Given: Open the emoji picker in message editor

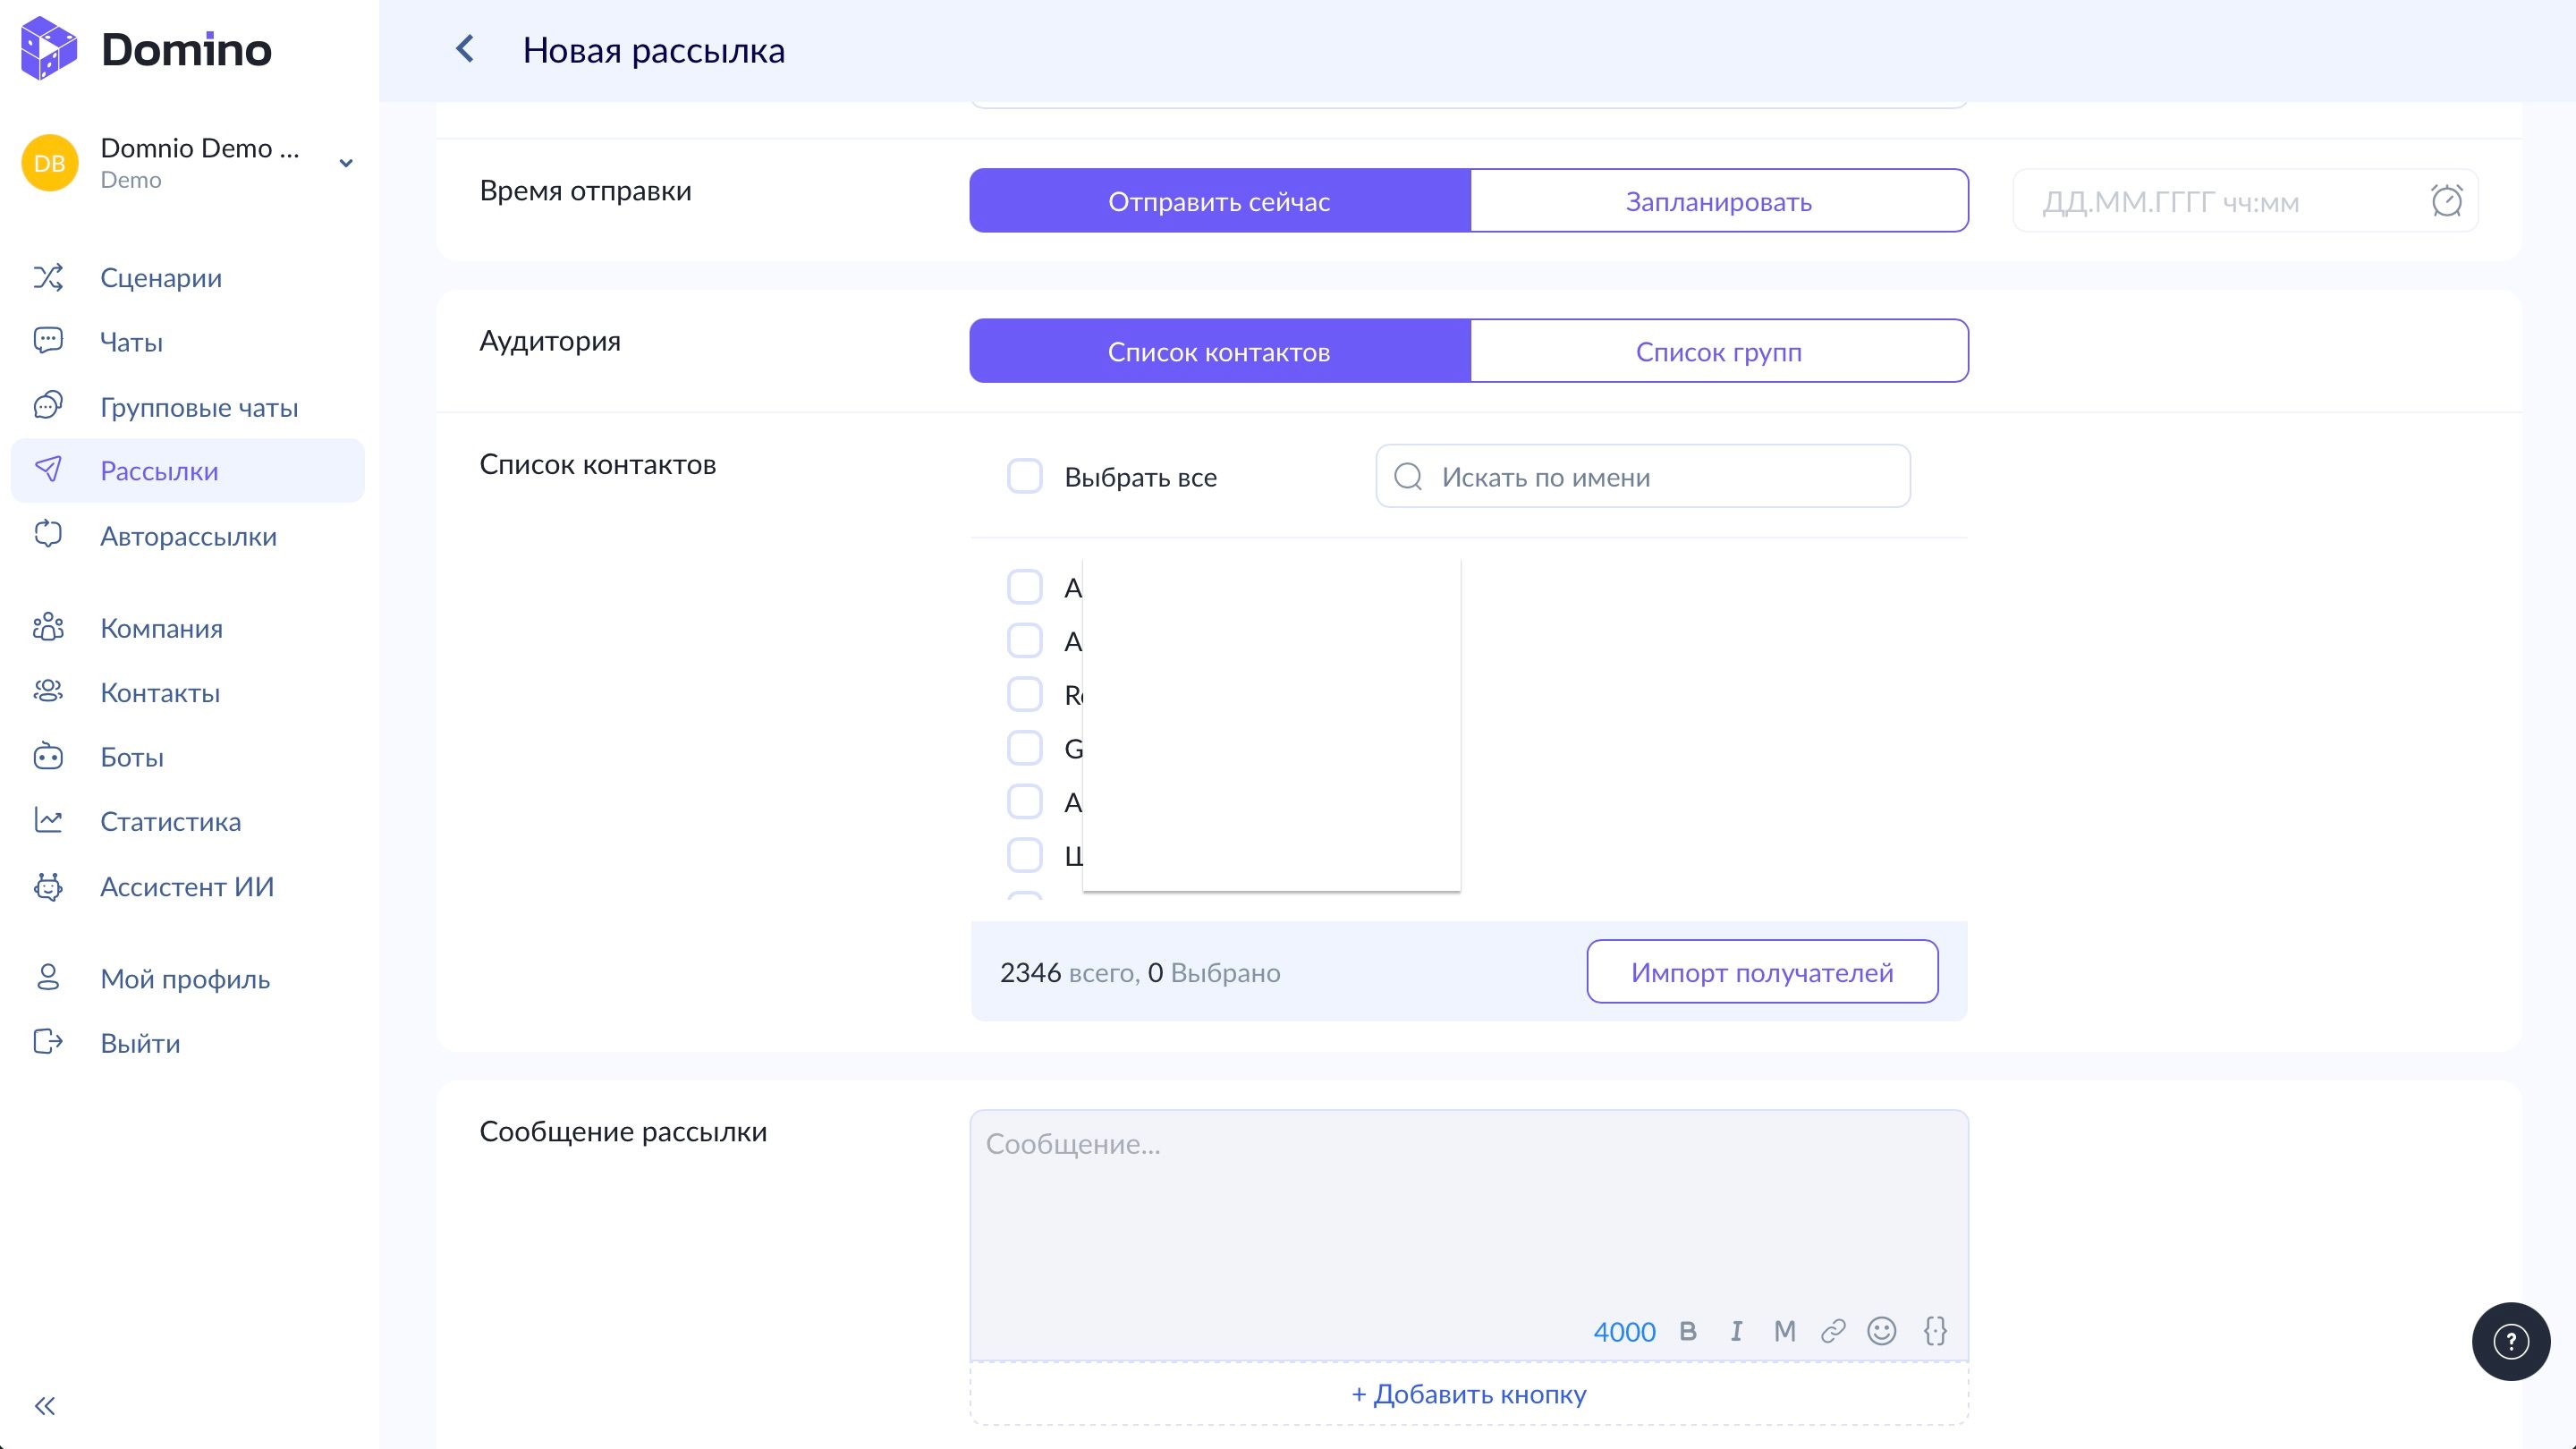Looking at the screenshot, I should tap(1881, 1331).
